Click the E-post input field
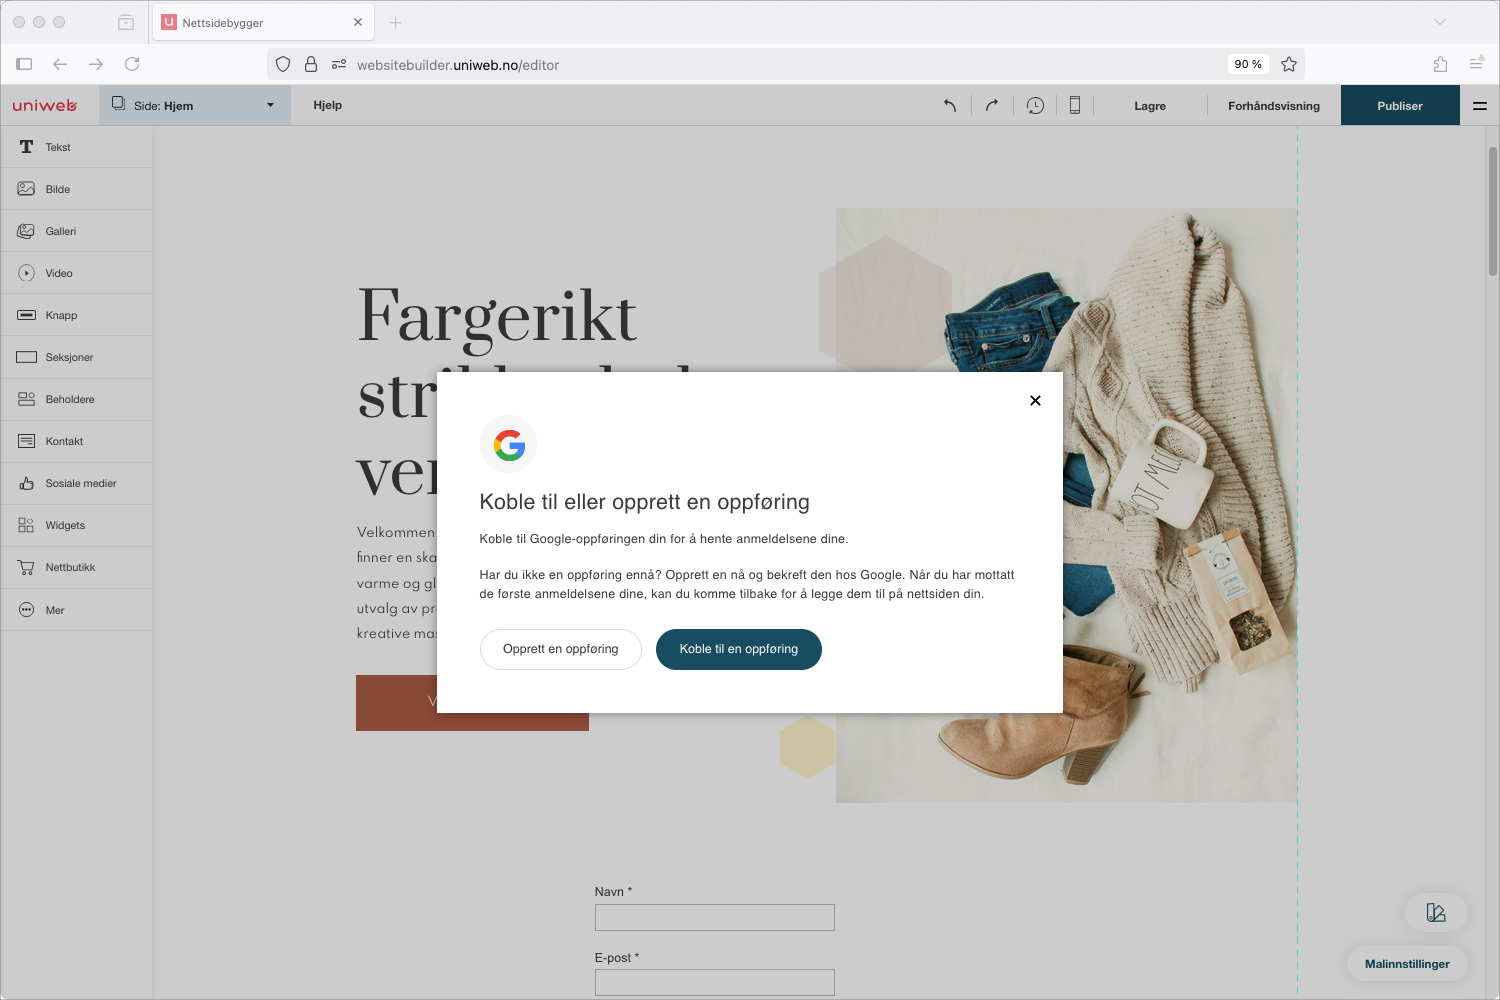 click(x=715, y=982)
